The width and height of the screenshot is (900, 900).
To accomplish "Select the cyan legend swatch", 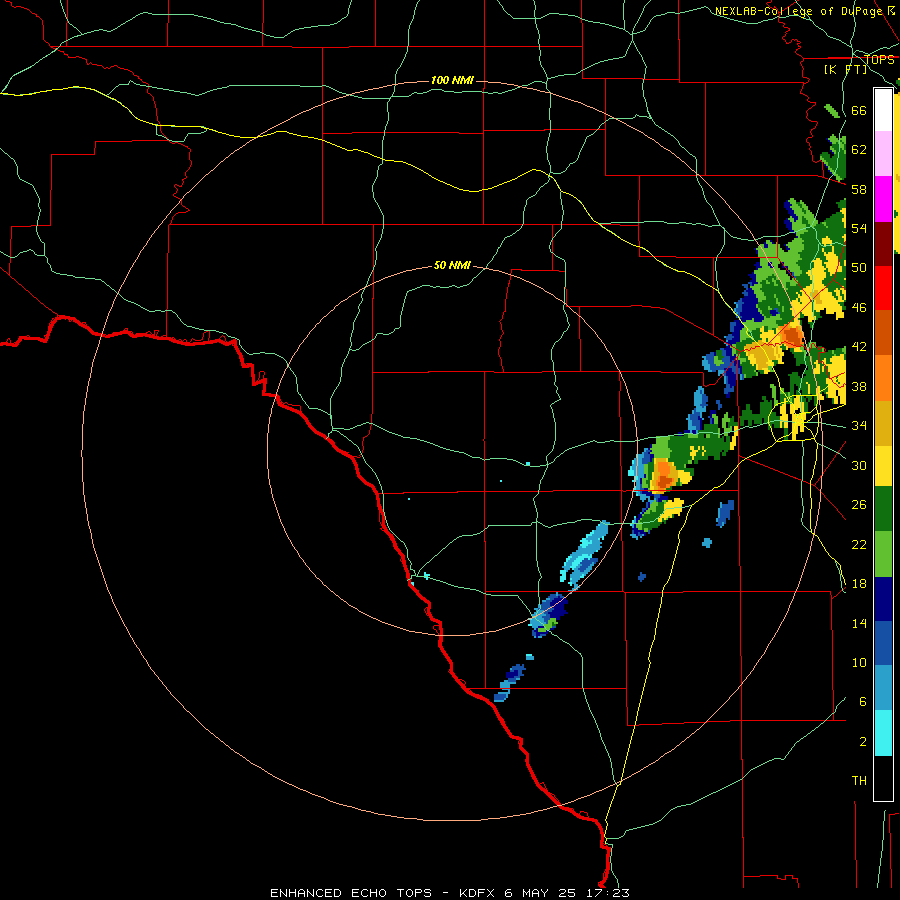I will coord(883,733).
